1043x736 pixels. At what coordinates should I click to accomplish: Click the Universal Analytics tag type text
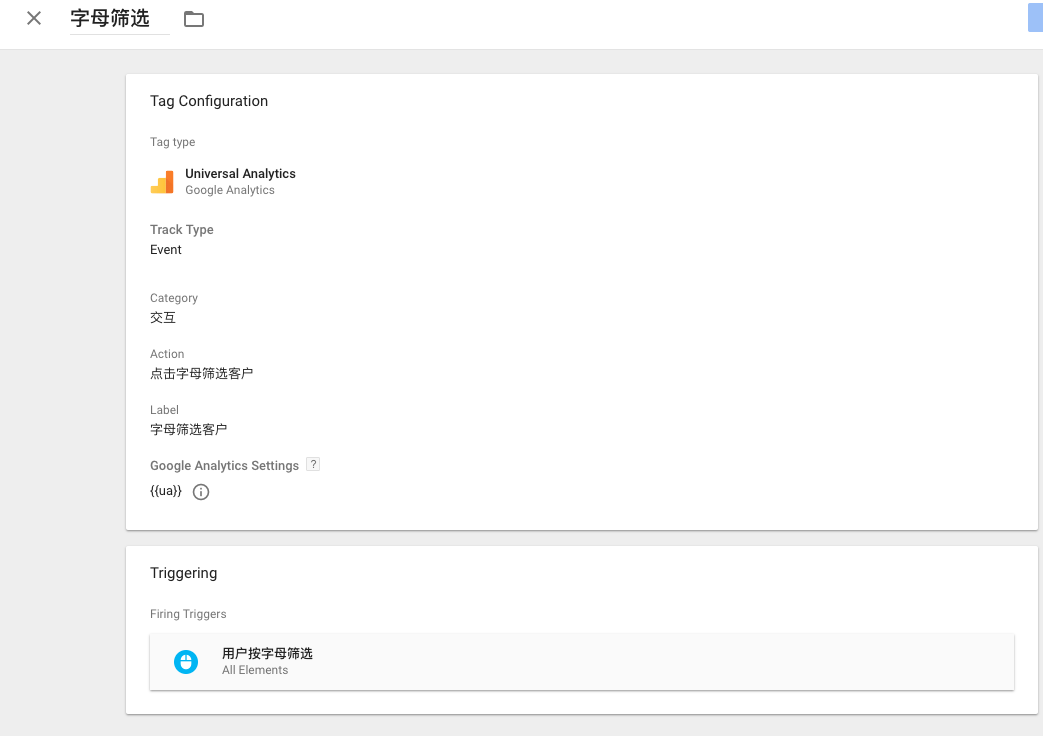tap(240, 174)
